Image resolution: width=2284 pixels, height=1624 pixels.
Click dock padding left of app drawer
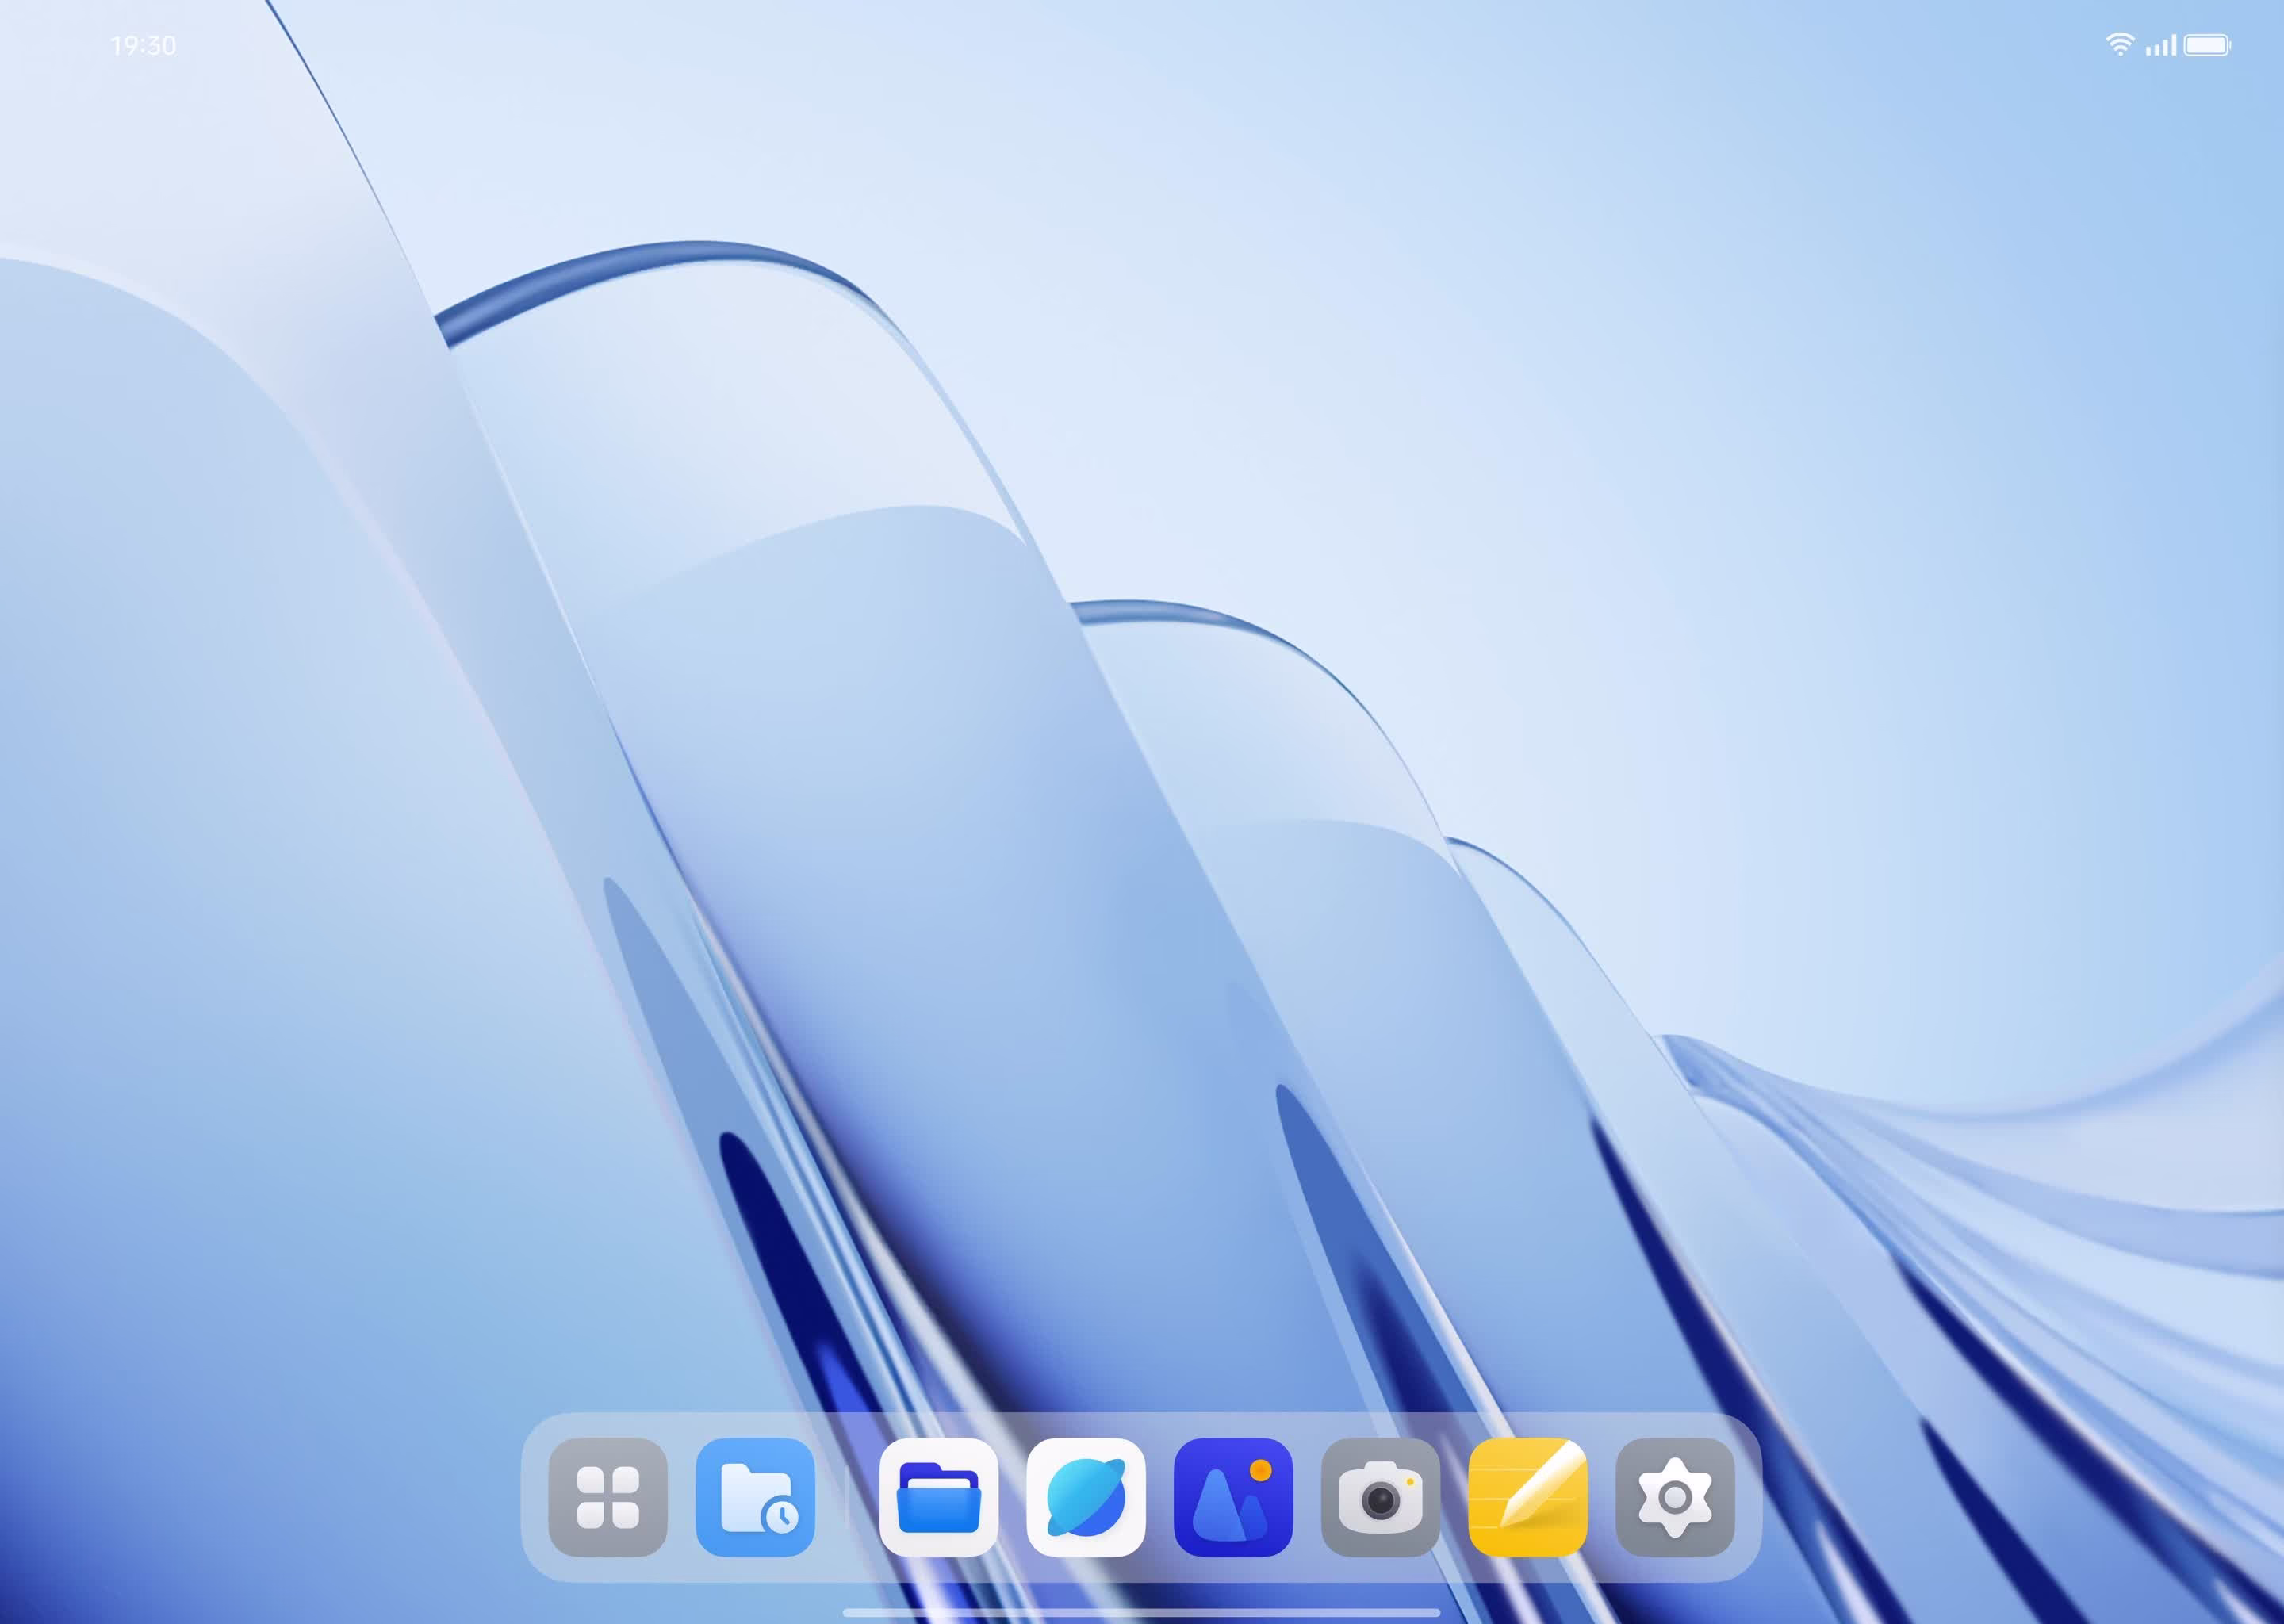[535, 1497]
